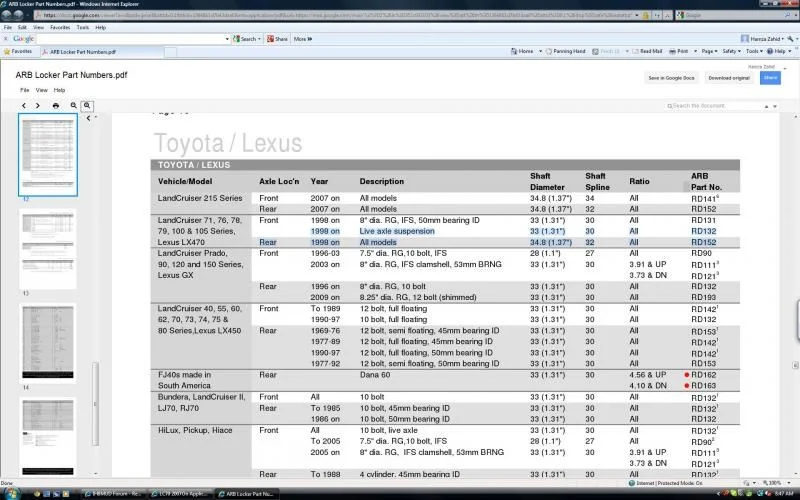Open the IE Tools menu
This screenshot has height=500, width=800.
(x=83, y=28)
